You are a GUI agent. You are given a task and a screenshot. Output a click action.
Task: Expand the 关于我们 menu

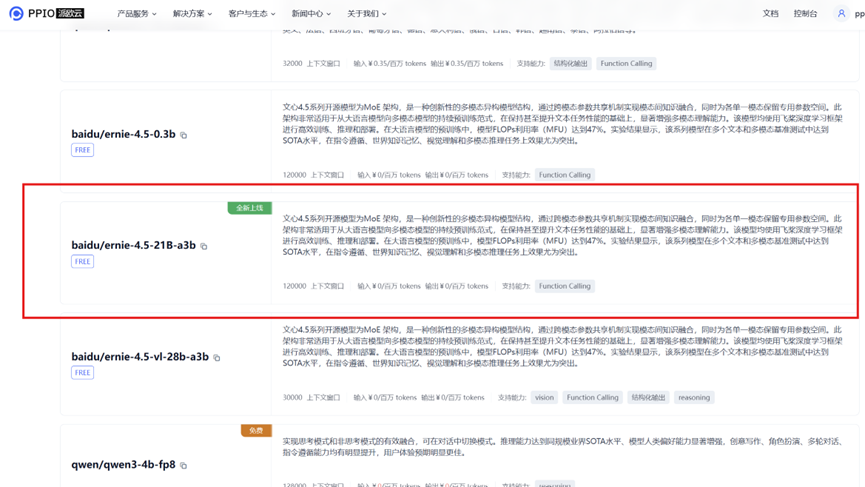click(x=366, y=14)
